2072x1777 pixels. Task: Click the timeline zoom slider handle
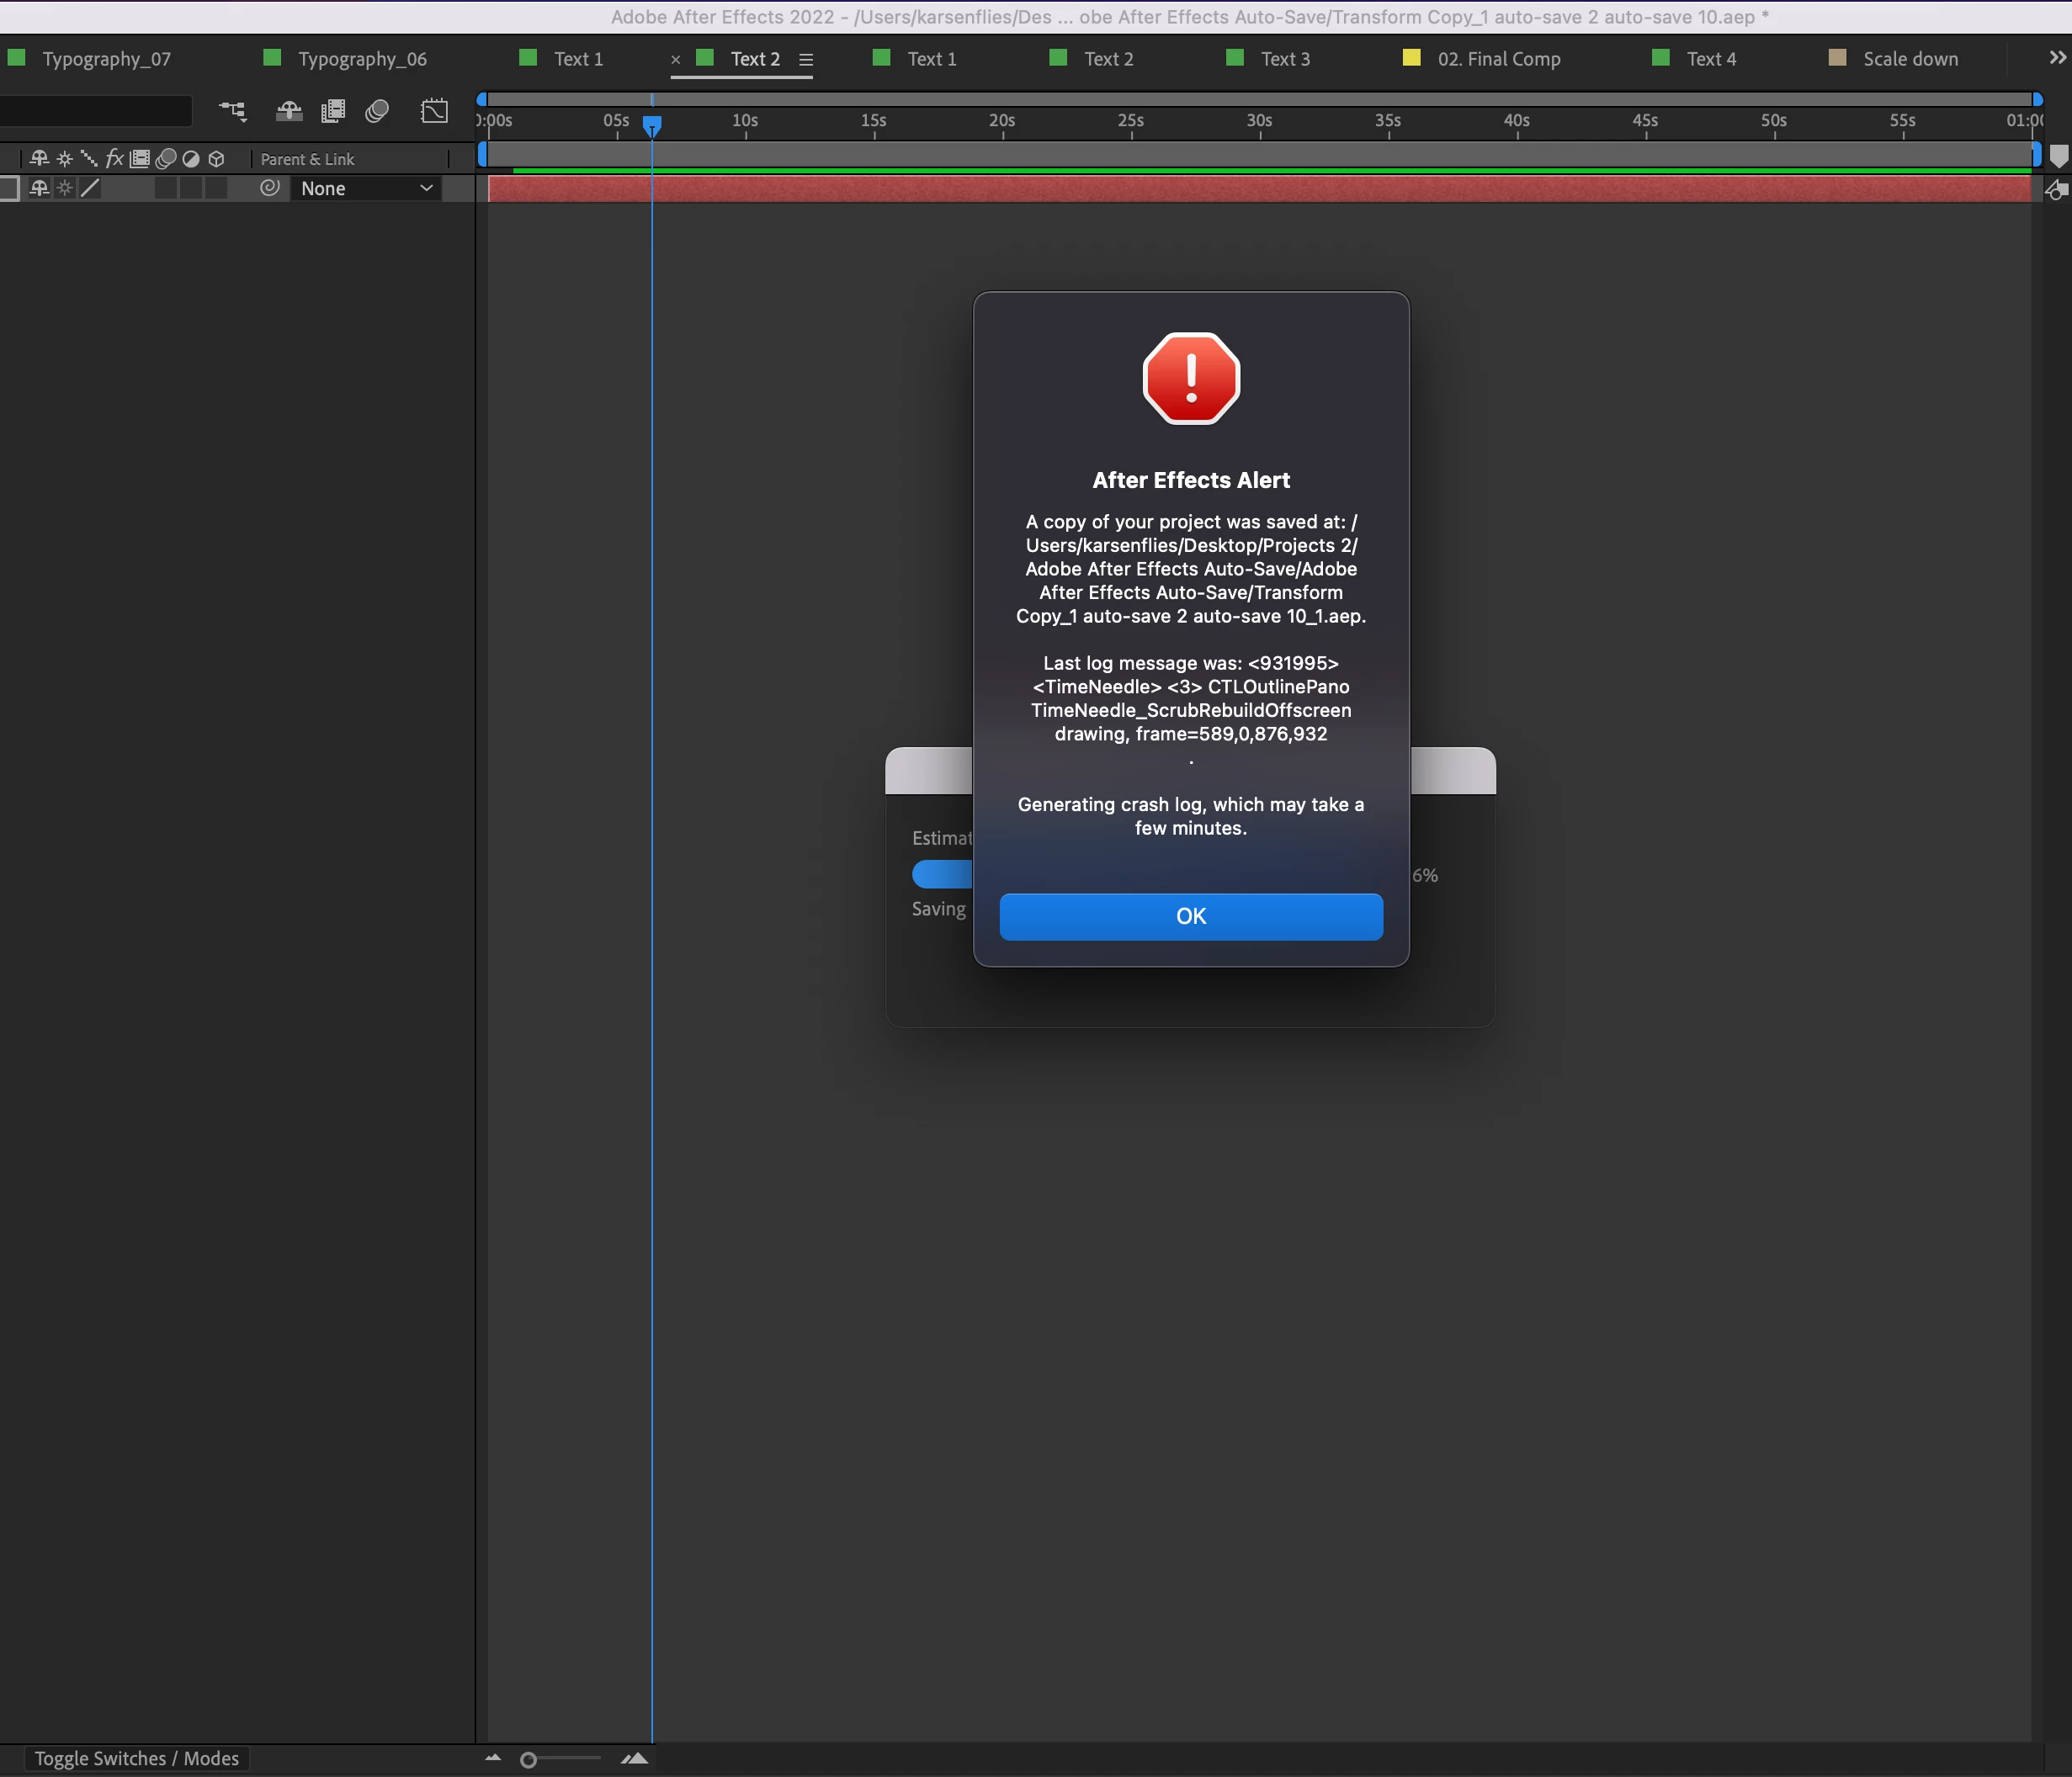coord(529,1760)
